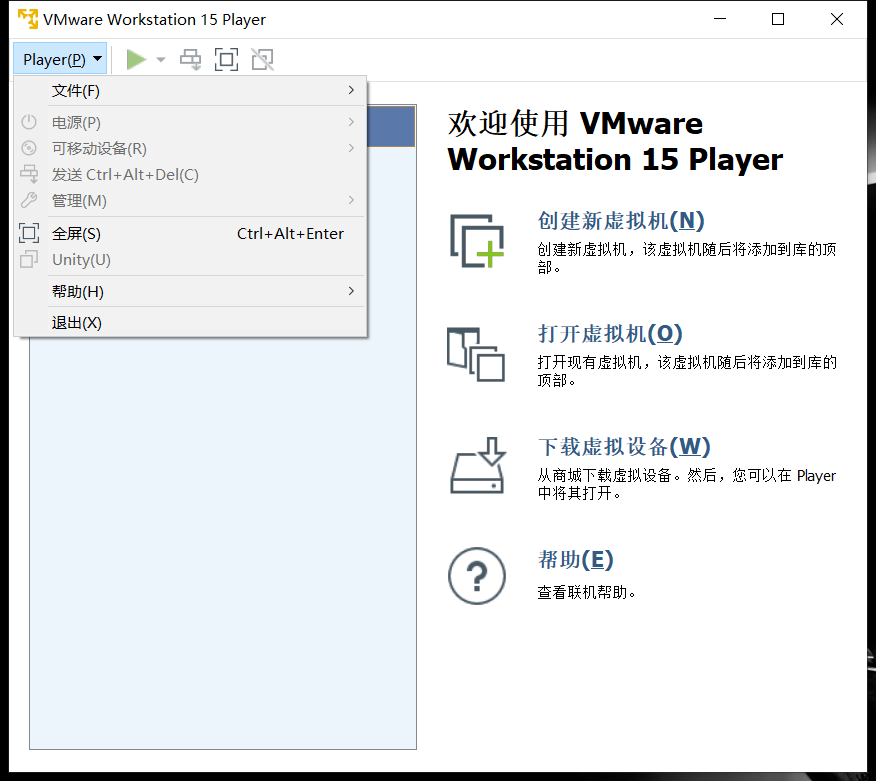Viewport: 876px width, 781px height.
Task: Click the Send Ctrl+Alt+Del toolbar icon
Action: [x=190, y=59]
